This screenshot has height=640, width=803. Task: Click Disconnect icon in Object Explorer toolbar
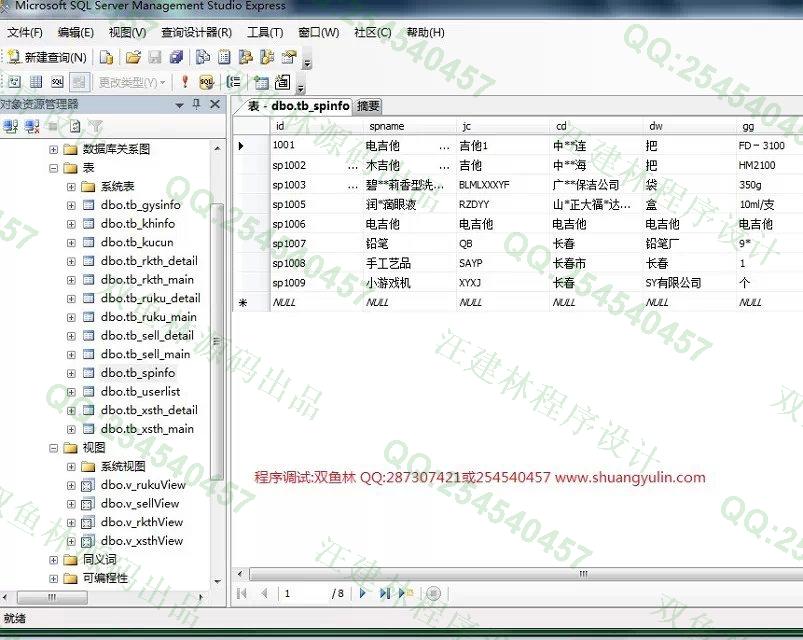click(32, 126)
